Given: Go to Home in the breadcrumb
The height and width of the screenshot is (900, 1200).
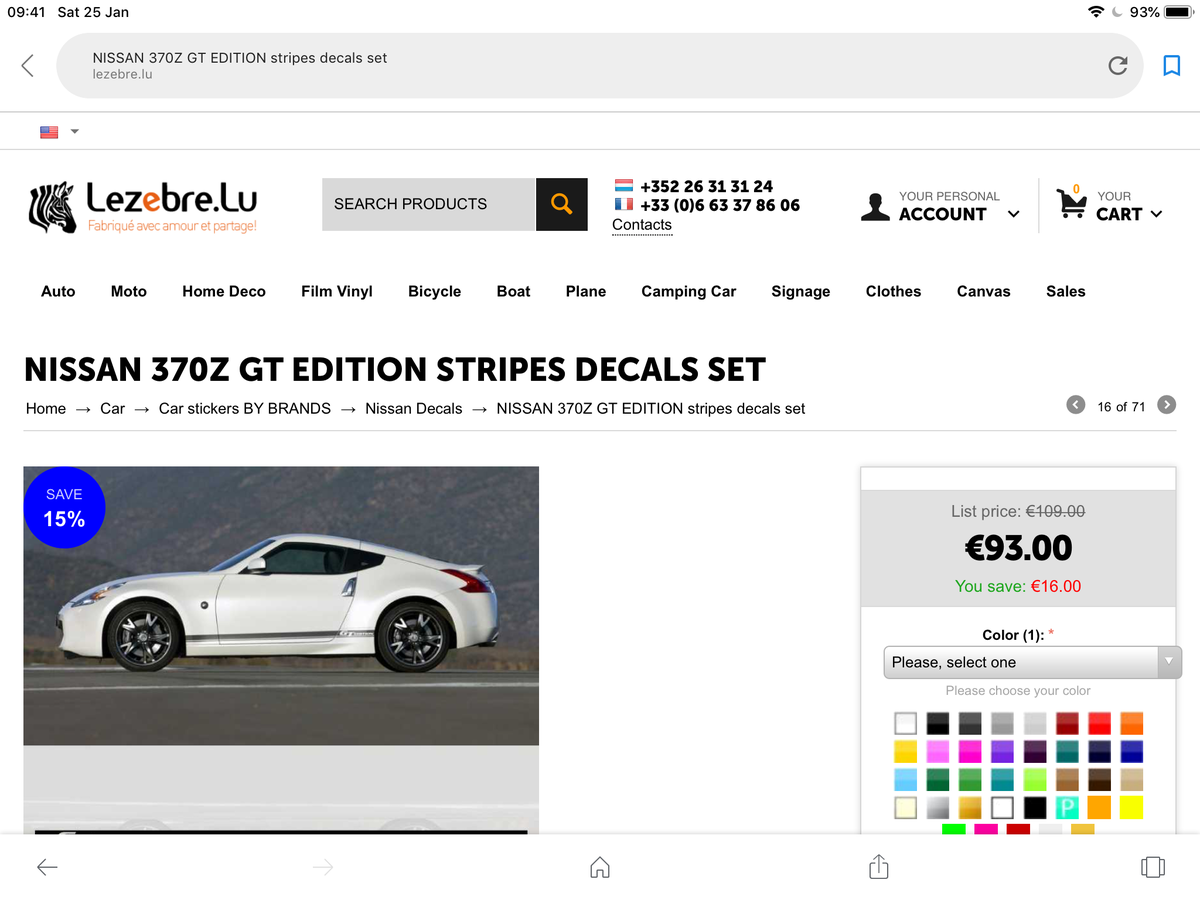Looking at the screenshot, I should [46, 408].
